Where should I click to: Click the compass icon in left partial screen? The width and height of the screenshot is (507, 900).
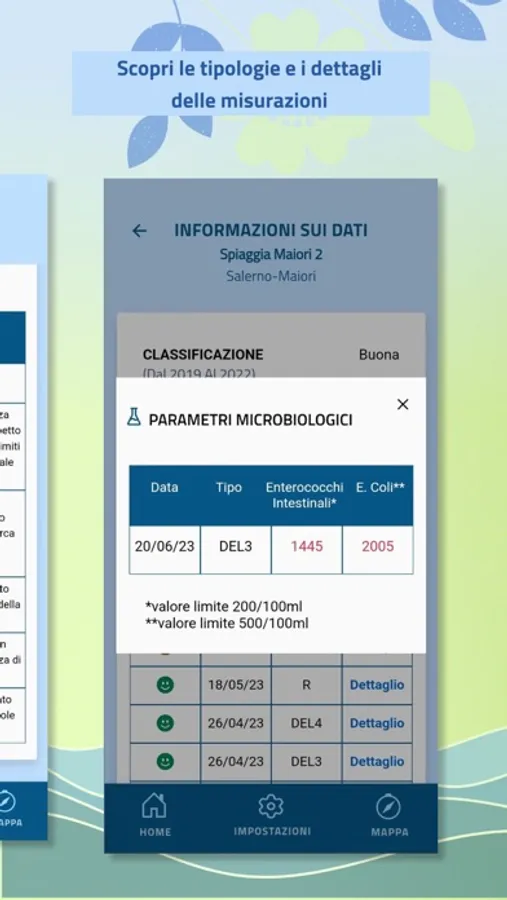pyautogui.click(x=7, y=801)
